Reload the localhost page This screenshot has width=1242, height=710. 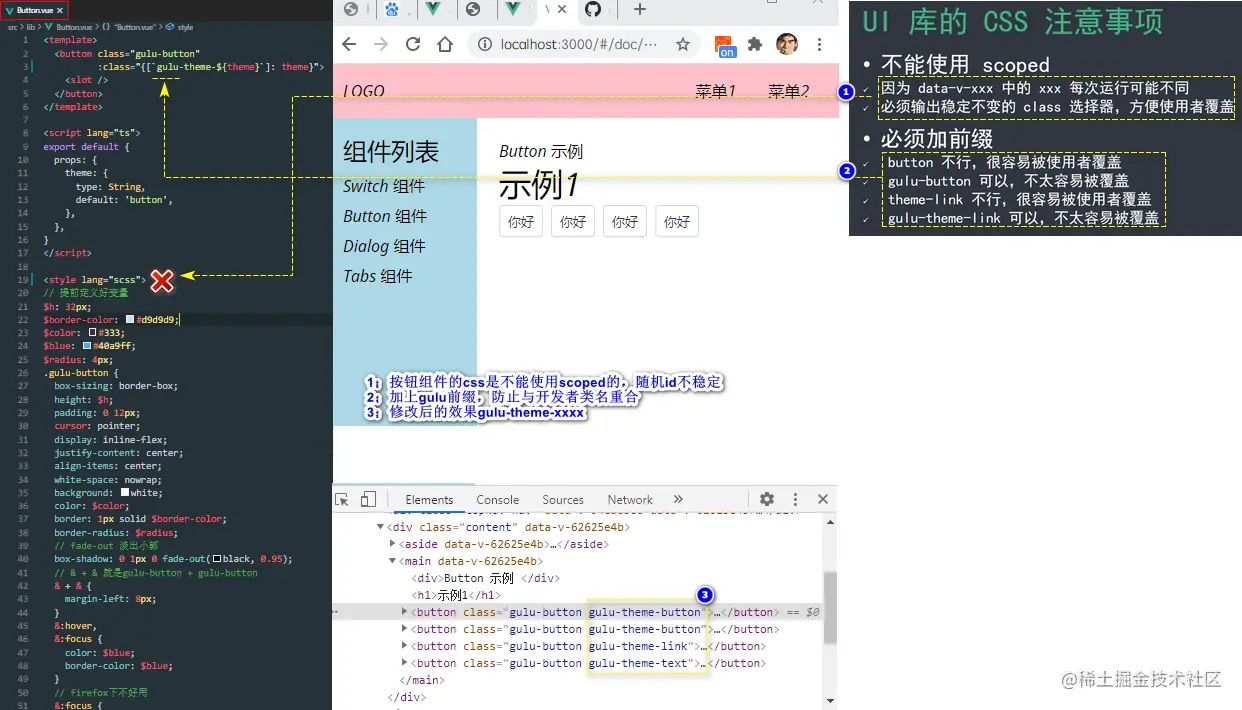click(x=413, y=45)
